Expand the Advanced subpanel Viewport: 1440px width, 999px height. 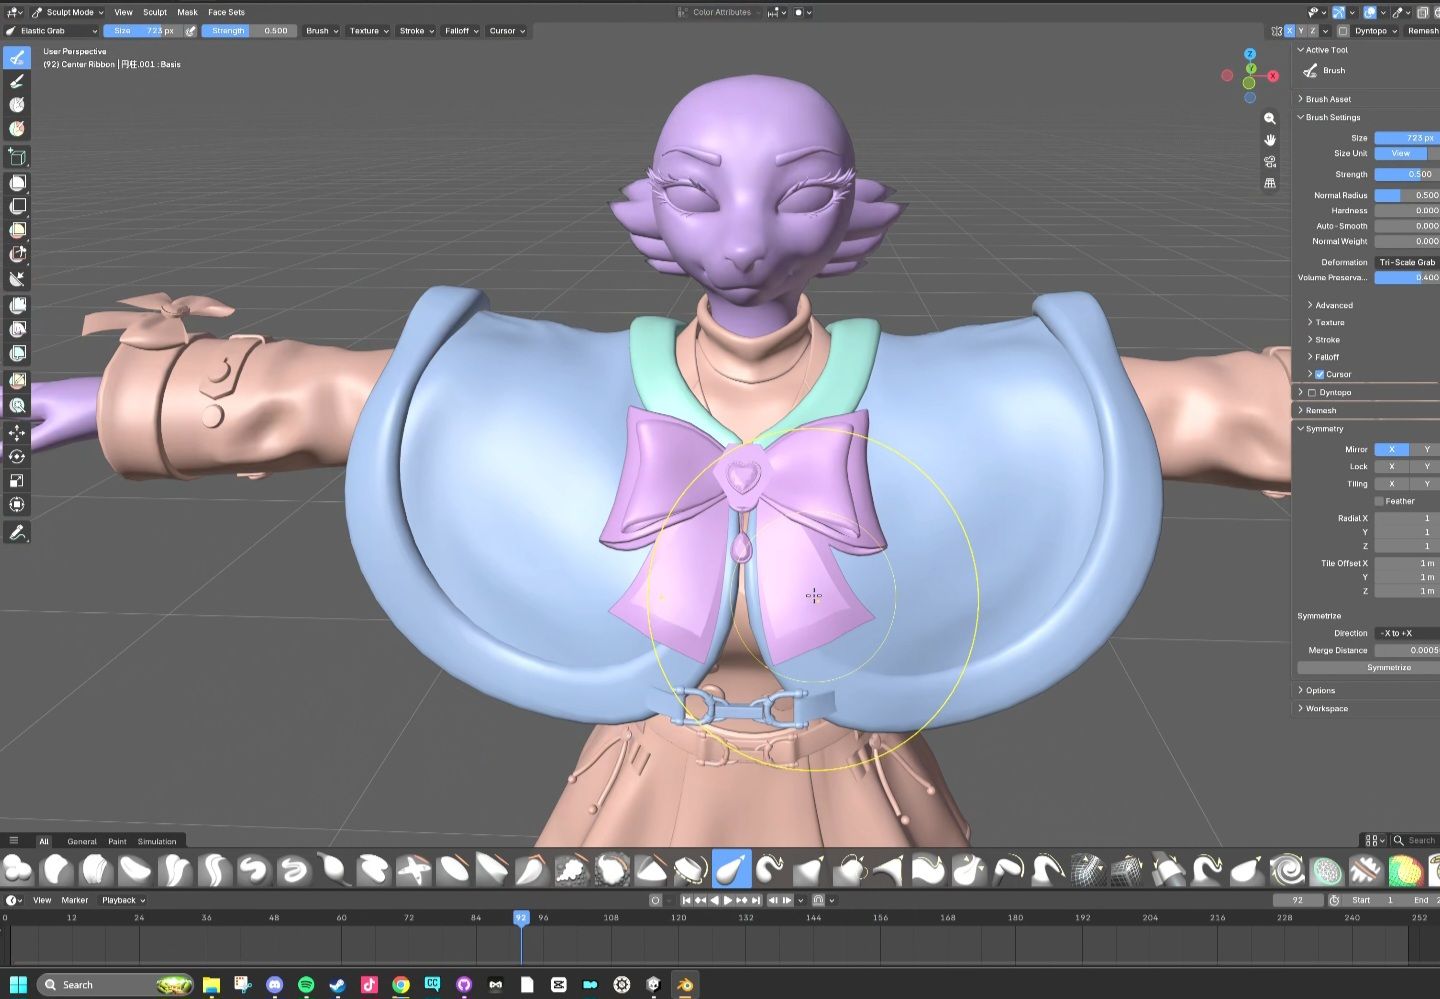click(x=1333, y=305)
